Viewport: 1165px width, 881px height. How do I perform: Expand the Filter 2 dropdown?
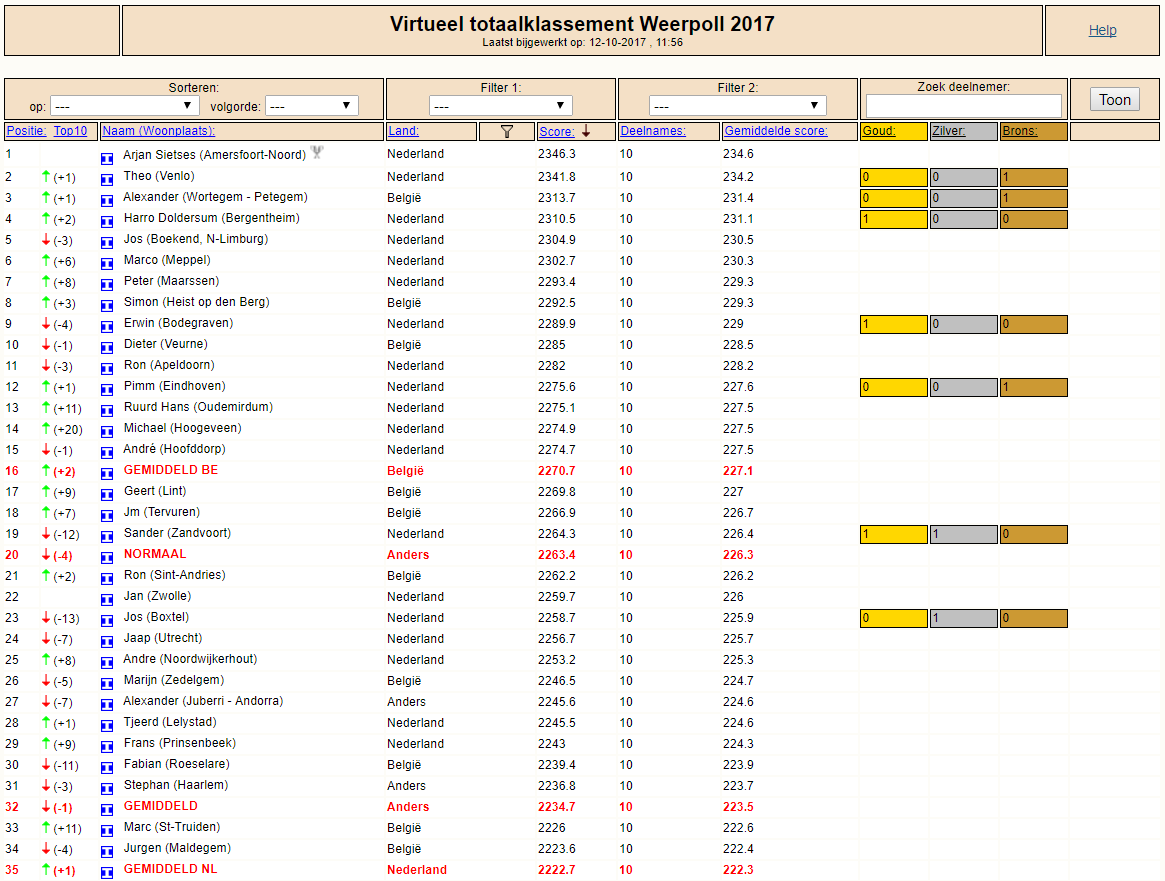737,106
